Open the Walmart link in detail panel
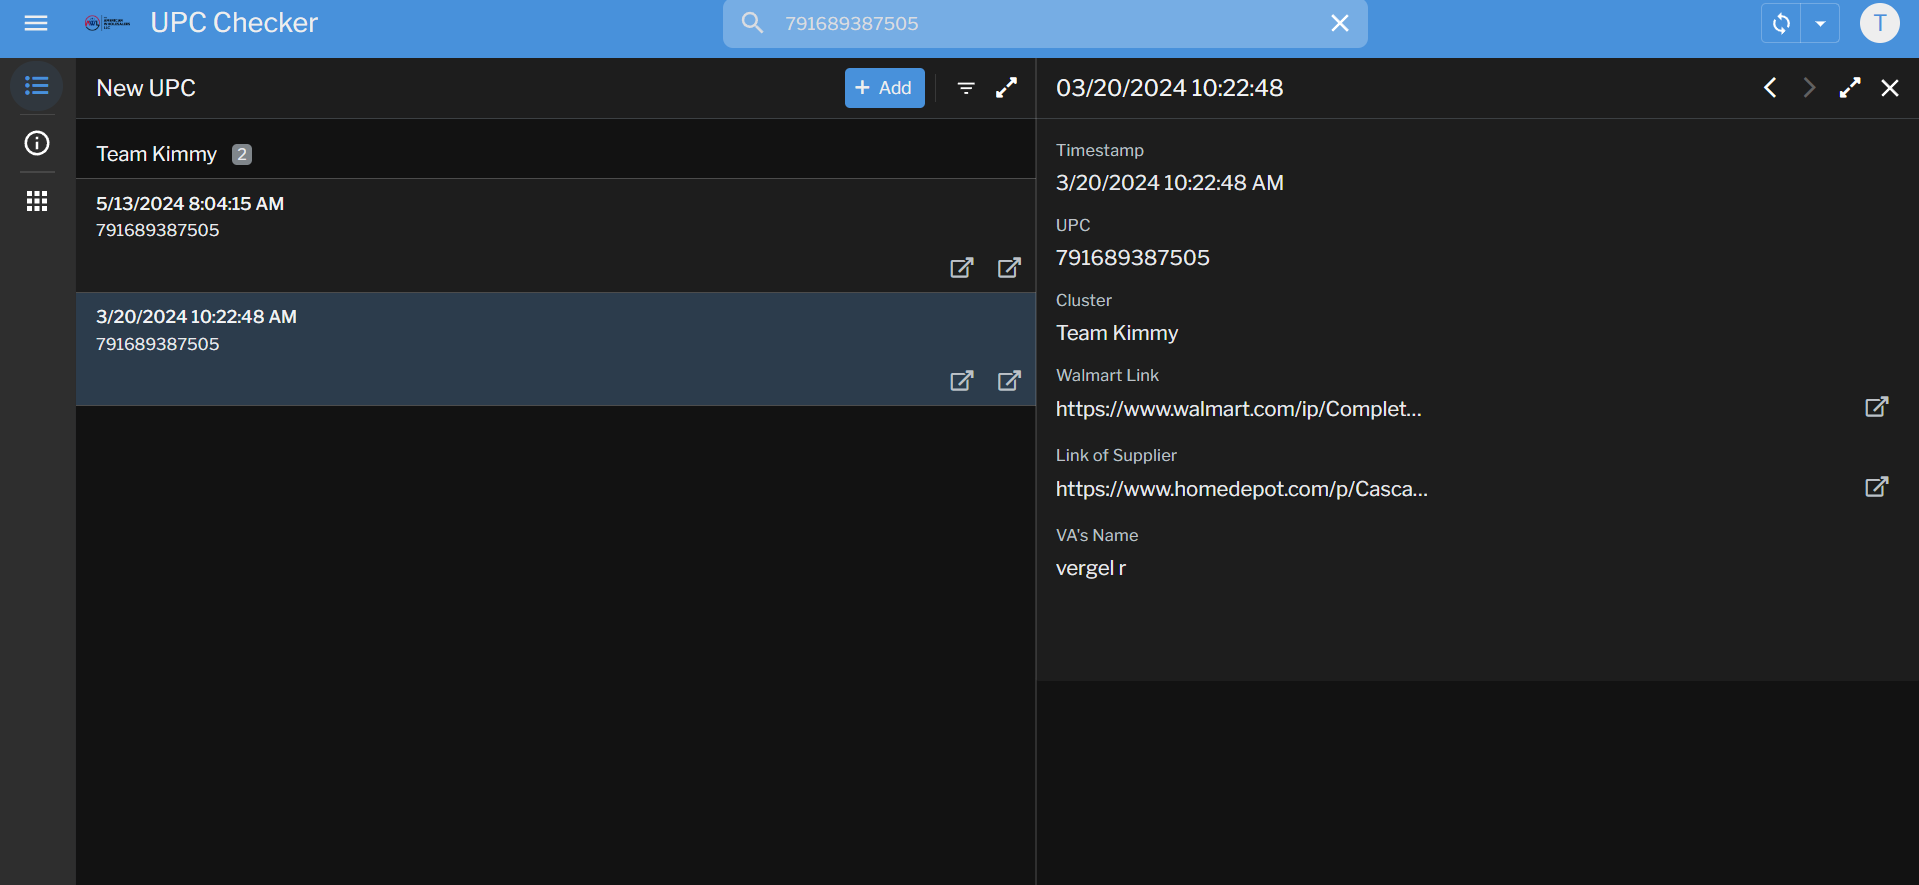The height and width of the screenshot is (885, 1919). tap(1876, 407)
